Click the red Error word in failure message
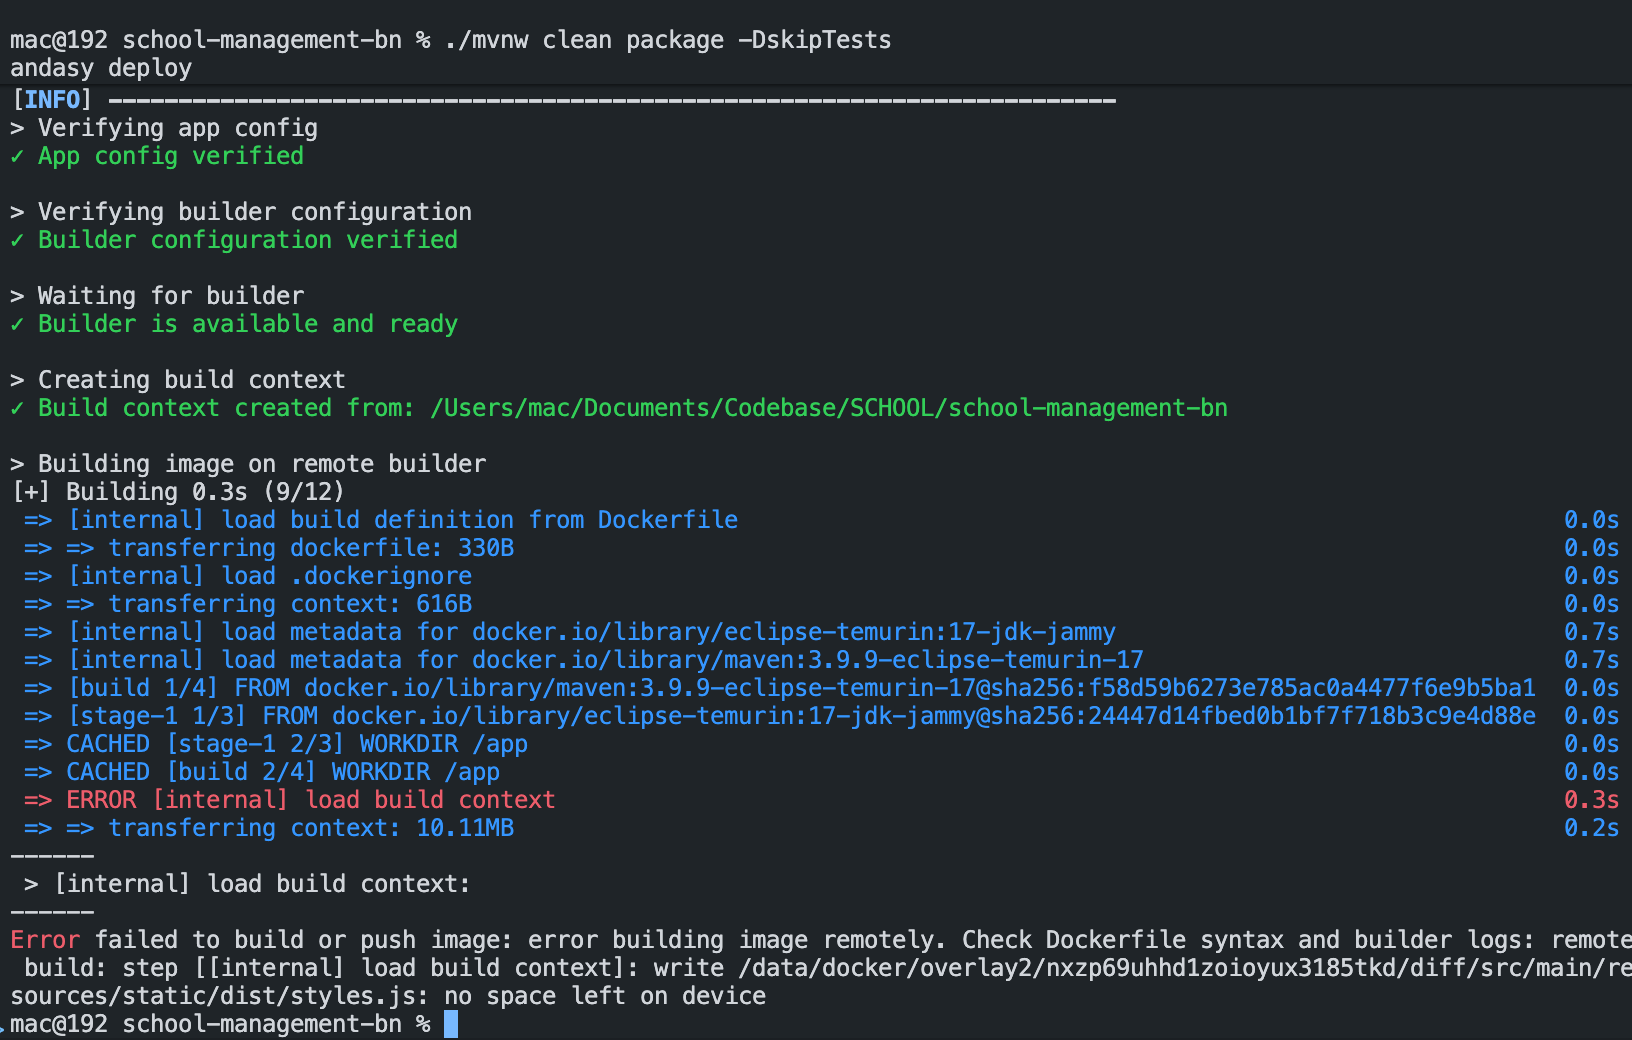The width and height of the screenshot is (1632, 1040). (x=45, y=940)
